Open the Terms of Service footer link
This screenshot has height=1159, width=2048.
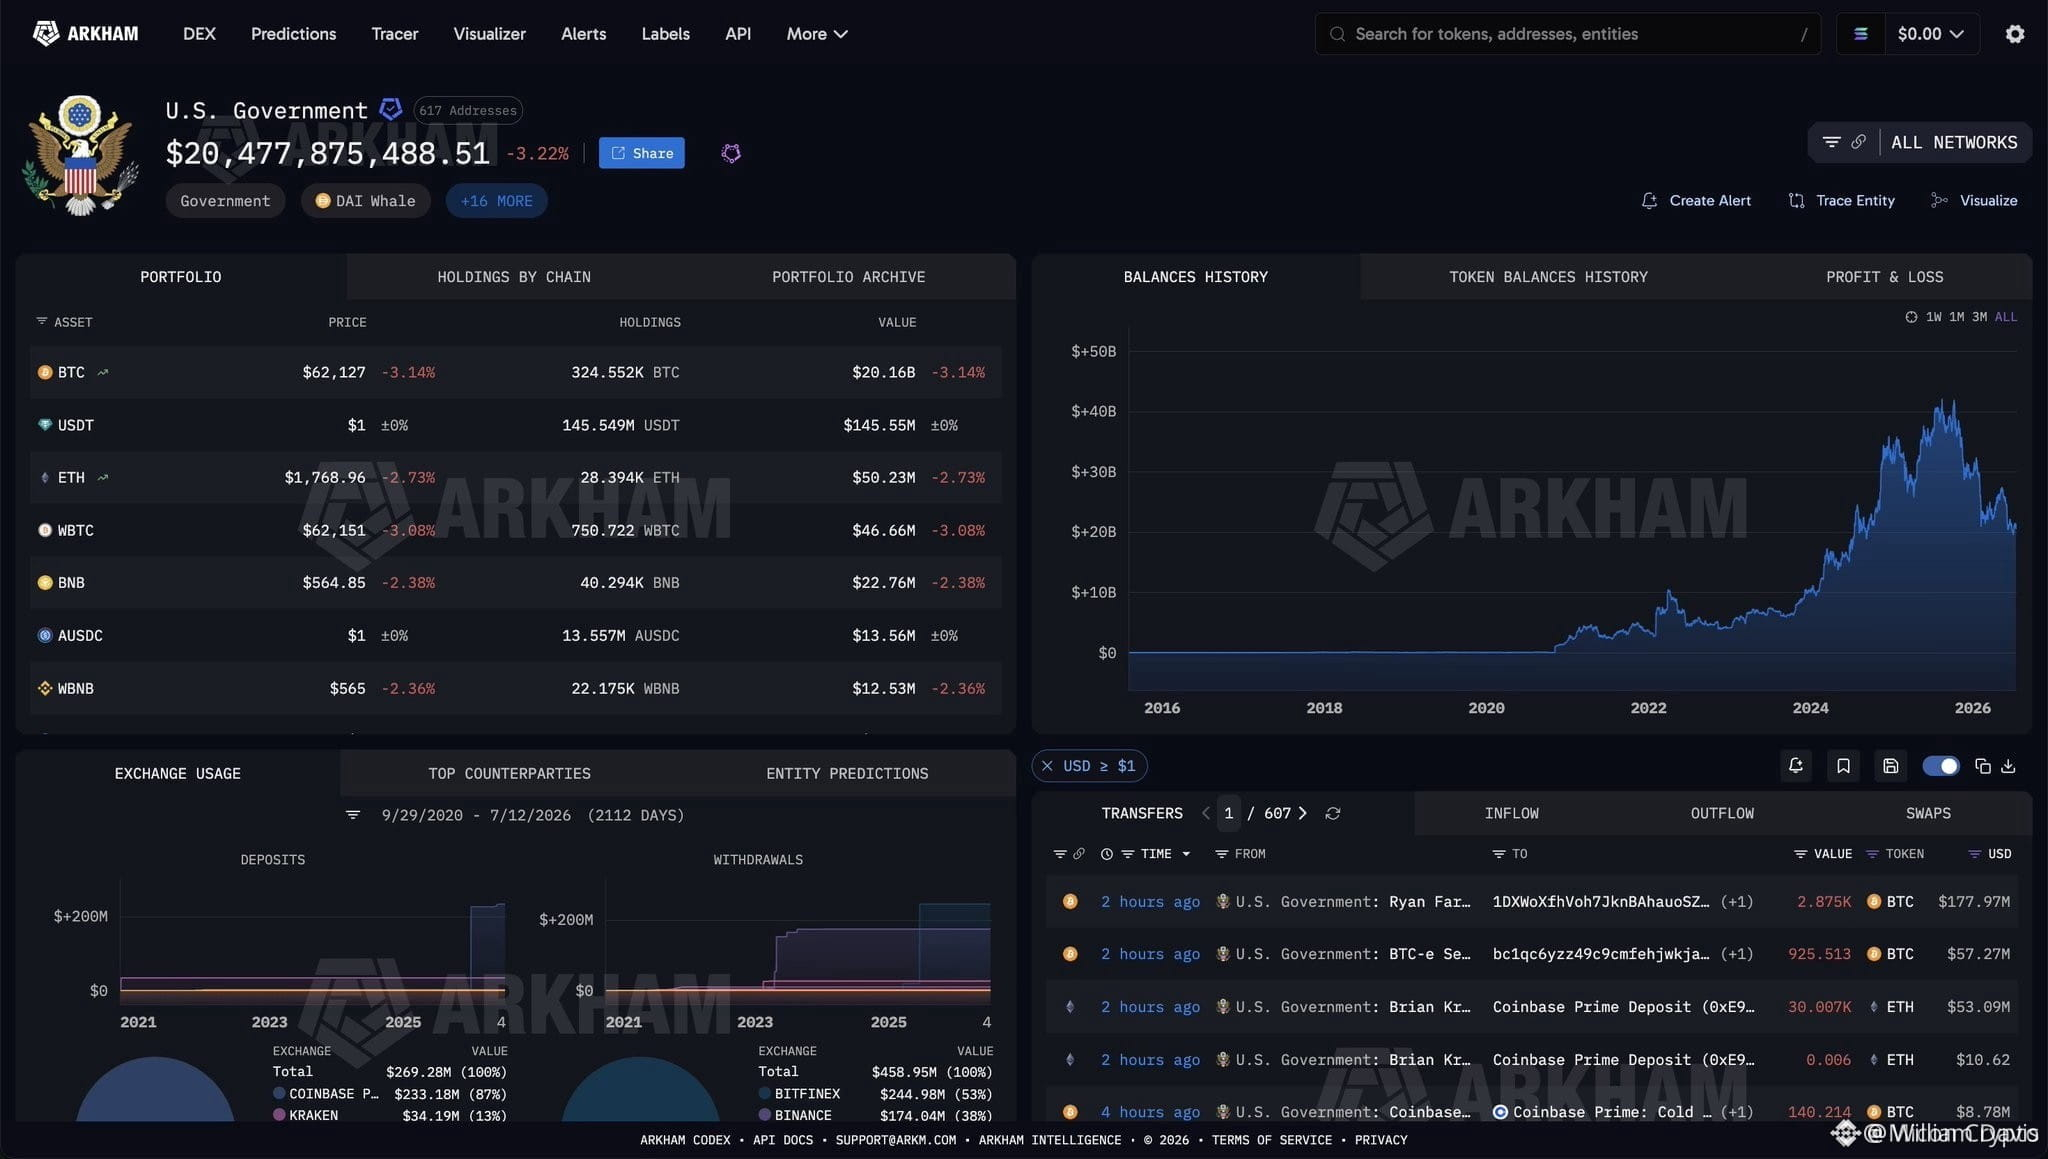[1271, 1140]
